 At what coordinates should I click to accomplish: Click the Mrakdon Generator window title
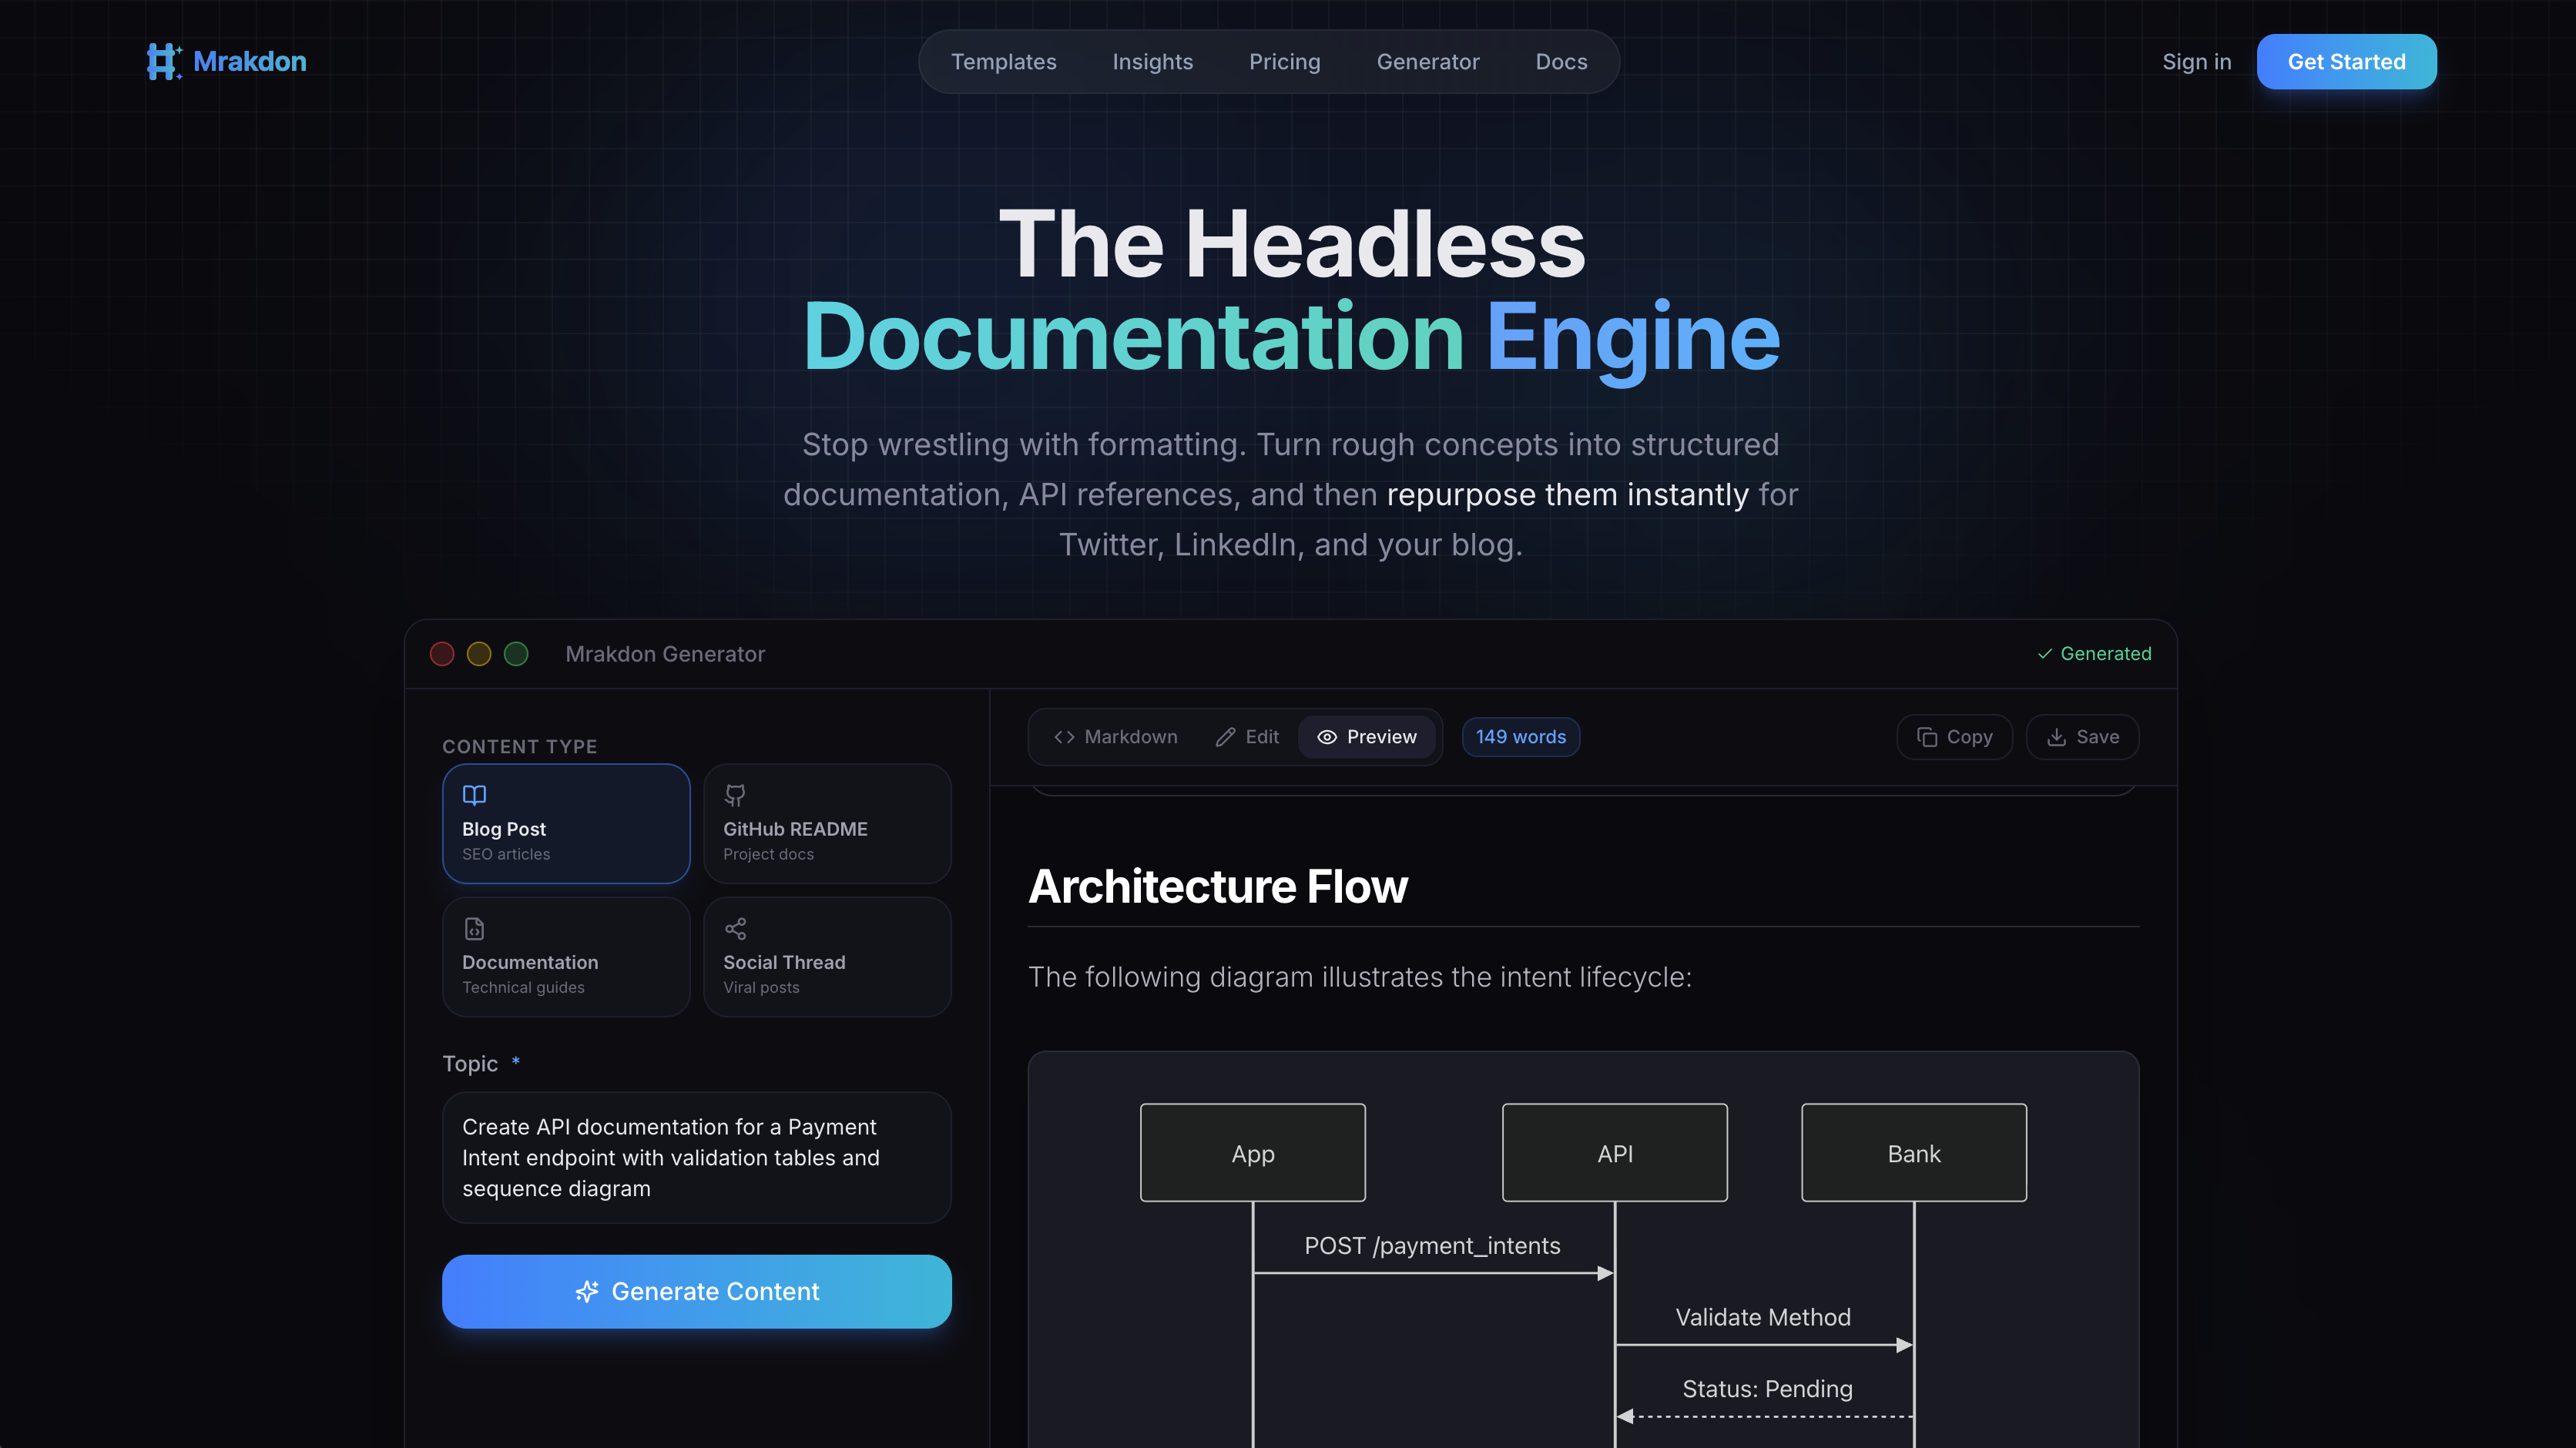point(665,654)
